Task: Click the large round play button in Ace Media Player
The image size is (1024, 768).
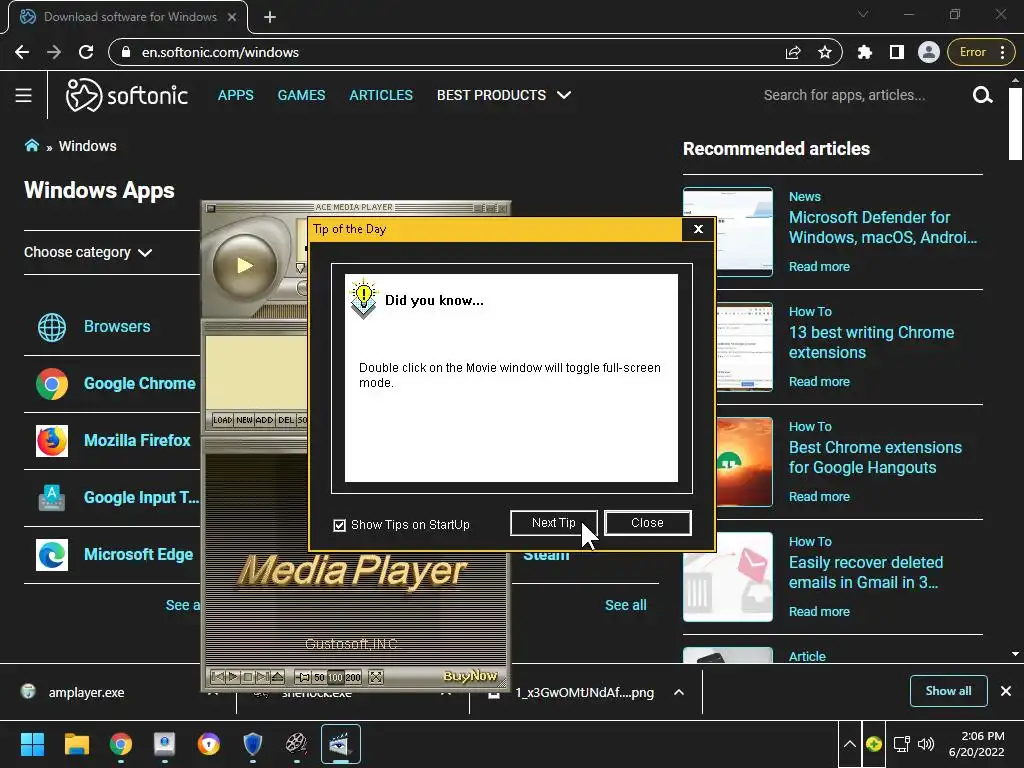Action: pos(245,265)
